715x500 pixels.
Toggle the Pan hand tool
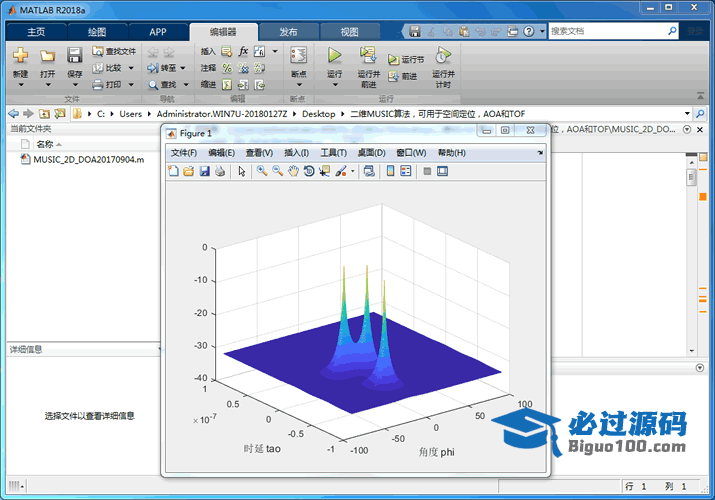[293, 171]
